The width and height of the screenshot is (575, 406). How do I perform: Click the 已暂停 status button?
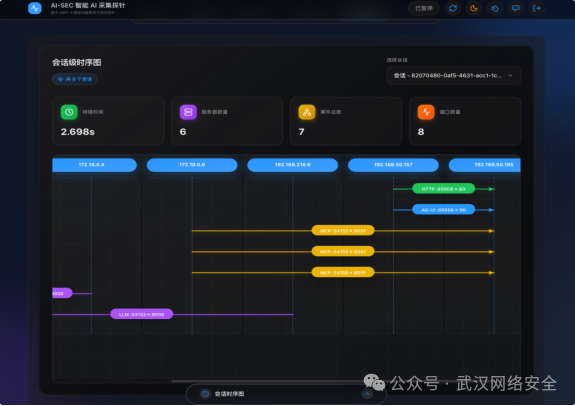[424, 8]
